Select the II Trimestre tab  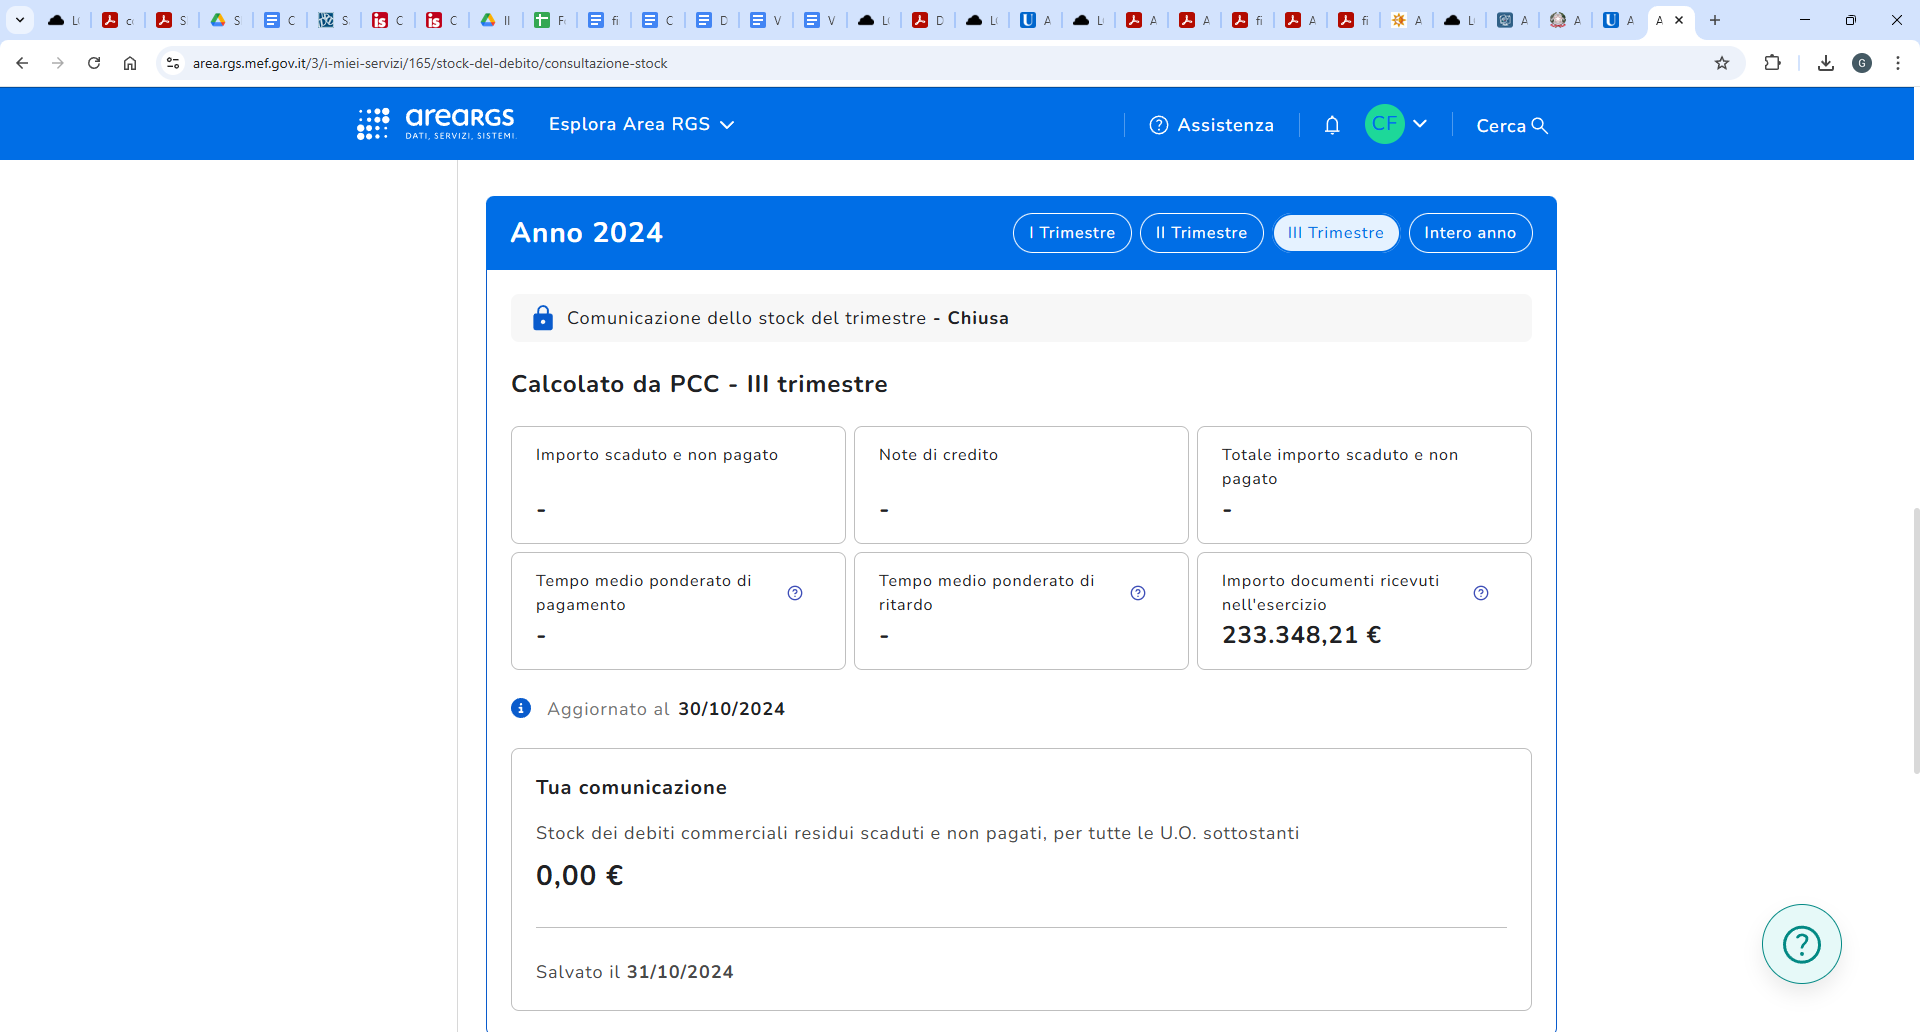[1201, 233]
